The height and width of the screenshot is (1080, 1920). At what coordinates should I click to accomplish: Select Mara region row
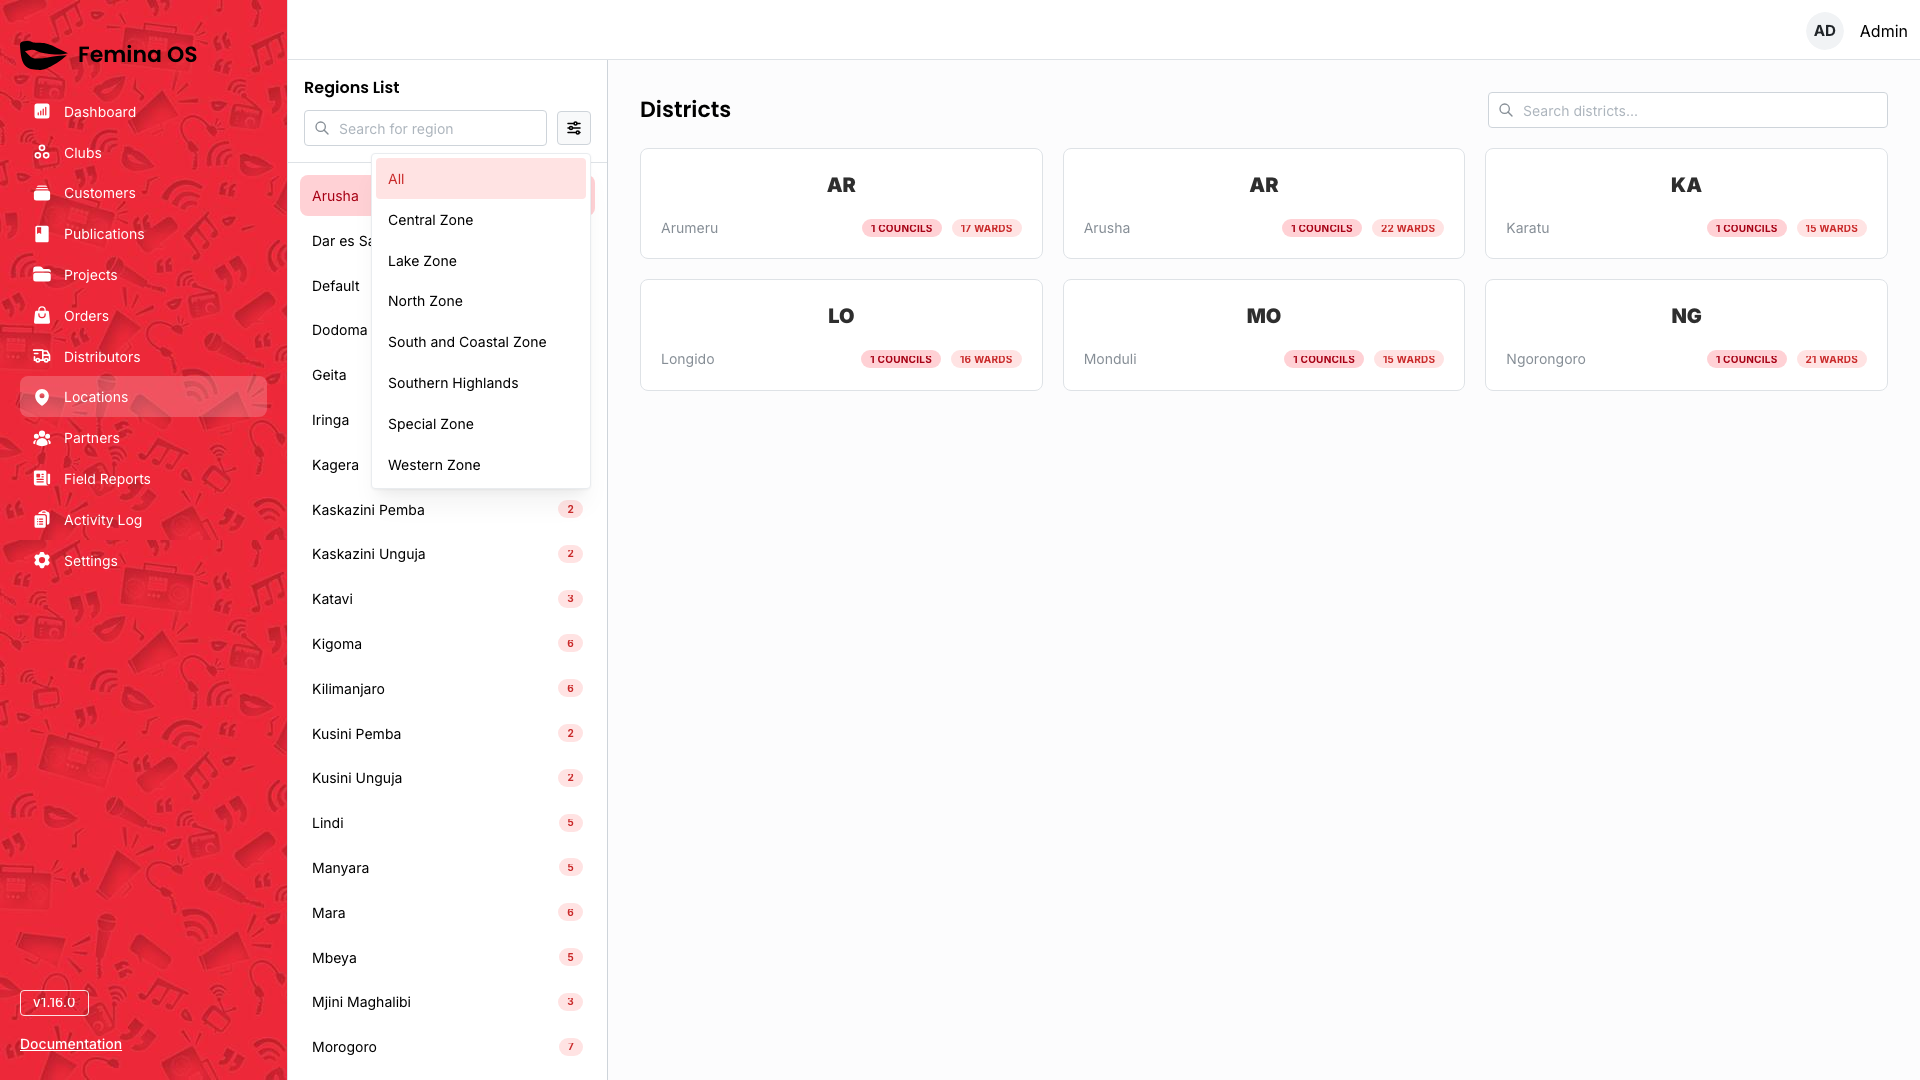click(x=447, y=913)
